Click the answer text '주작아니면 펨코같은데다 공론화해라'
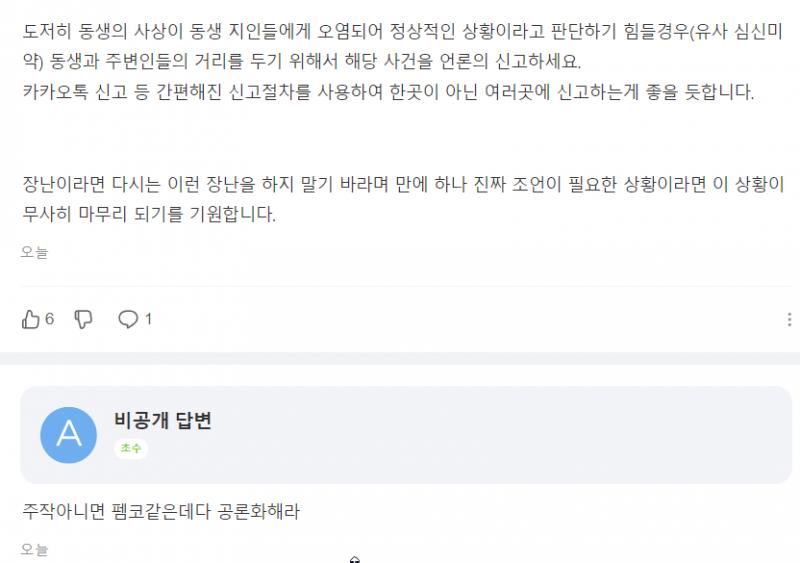The width and height of the screenshot is (800, 563). coord(161,512)
